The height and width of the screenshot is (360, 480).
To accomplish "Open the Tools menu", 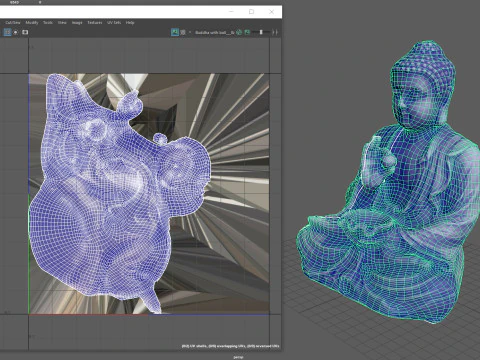I will 48,23.
